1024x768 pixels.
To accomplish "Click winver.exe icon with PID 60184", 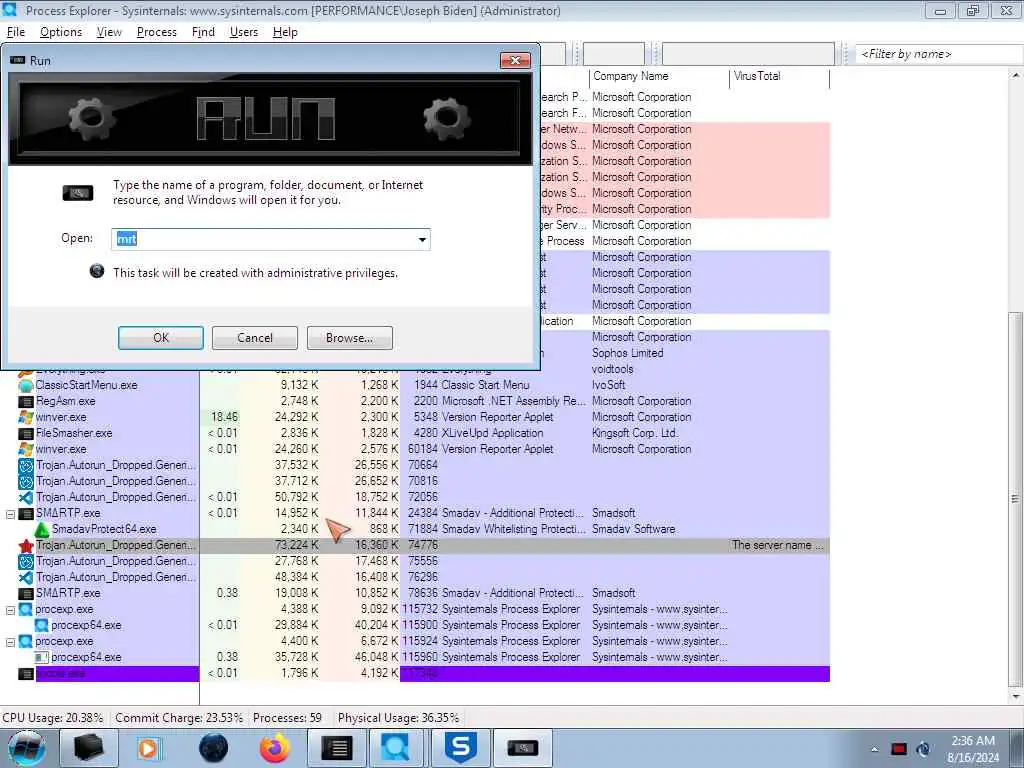I will [x=25, y=449].
